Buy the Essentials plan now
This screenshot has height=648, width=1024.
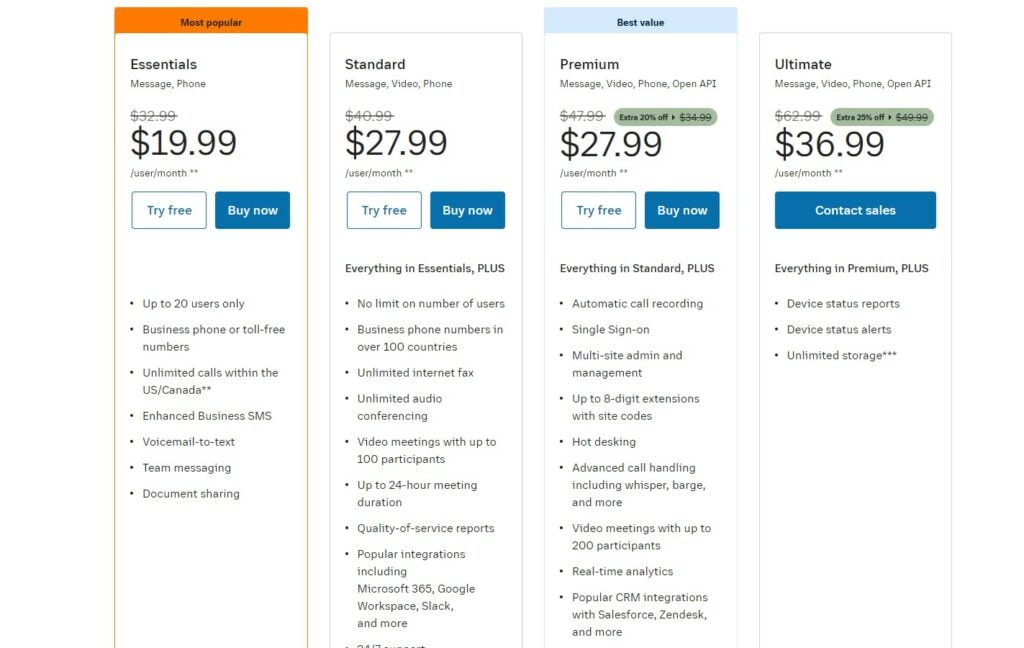click(253, 210)
